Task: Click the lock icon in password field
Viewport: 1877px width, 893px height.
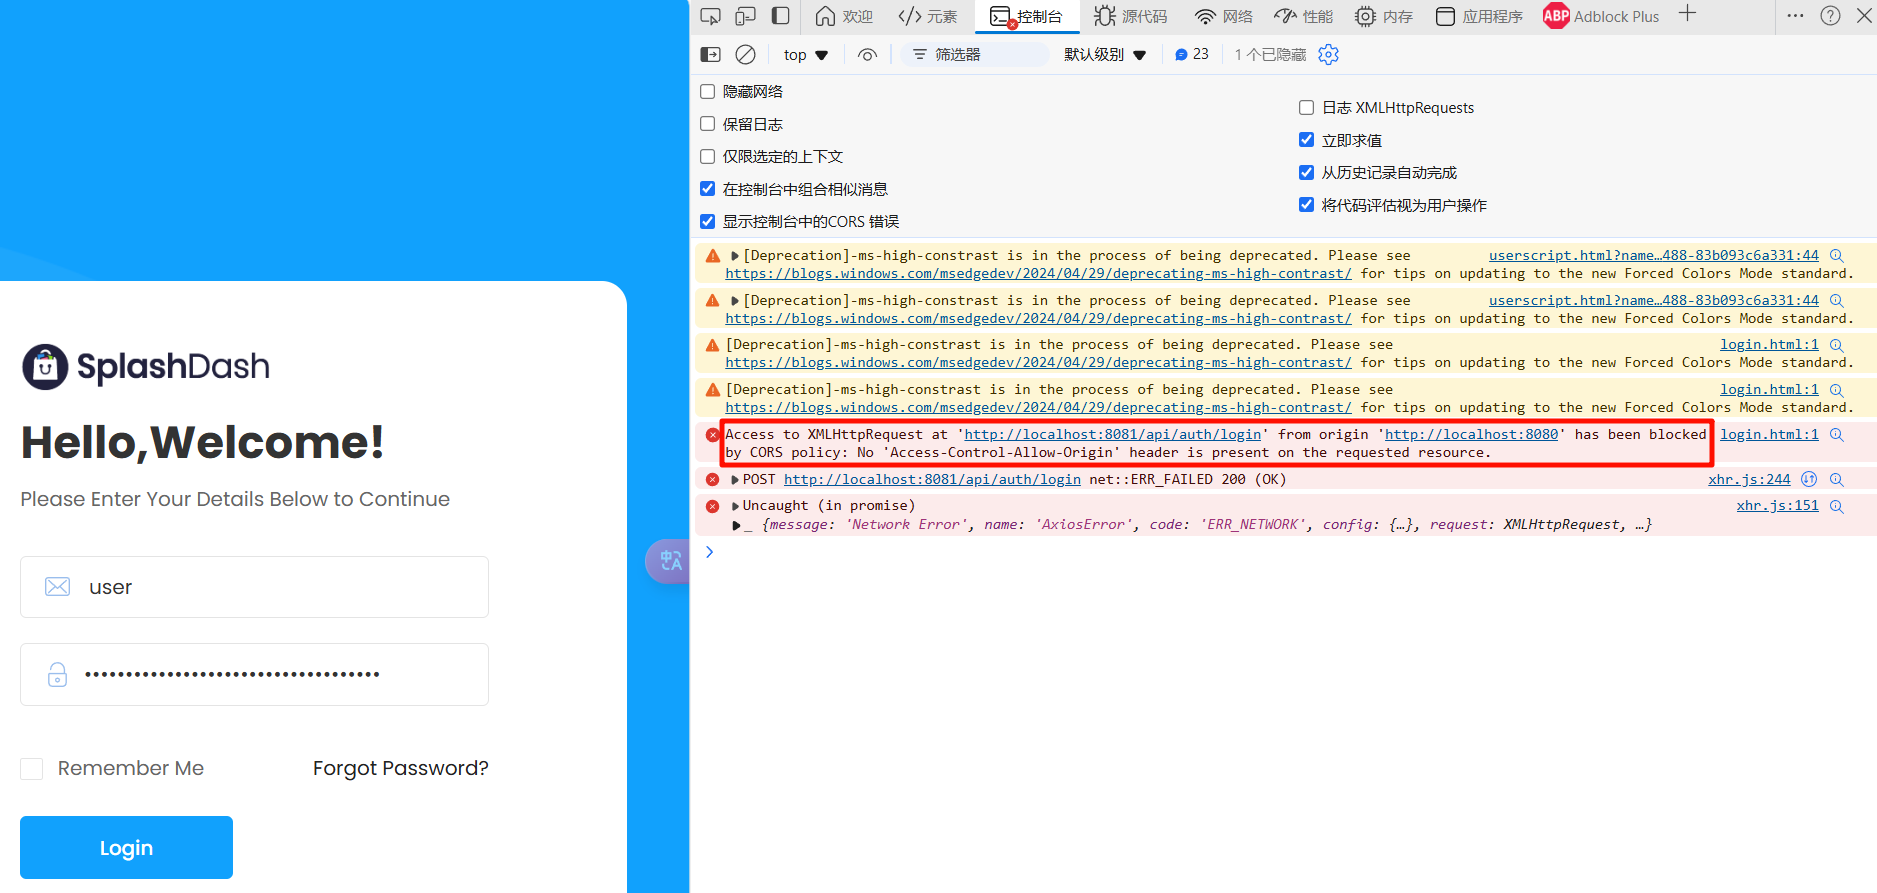Action: point(58,675)
